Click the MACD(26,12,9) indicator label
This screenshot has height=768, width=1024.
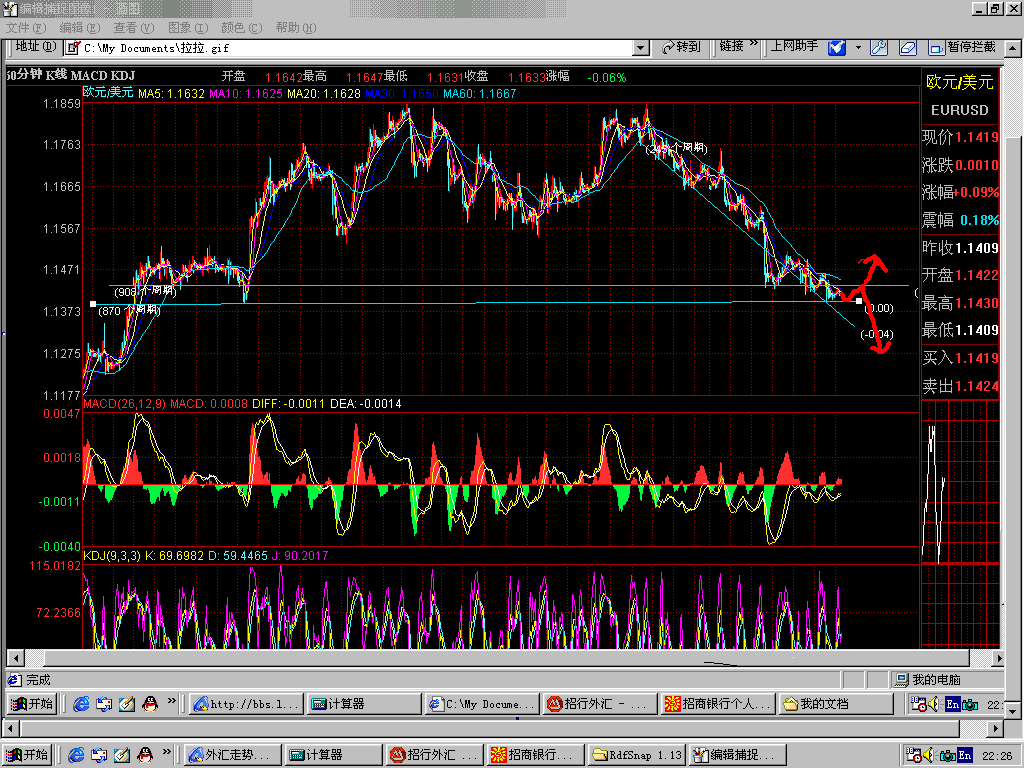[x=124, y=404]
